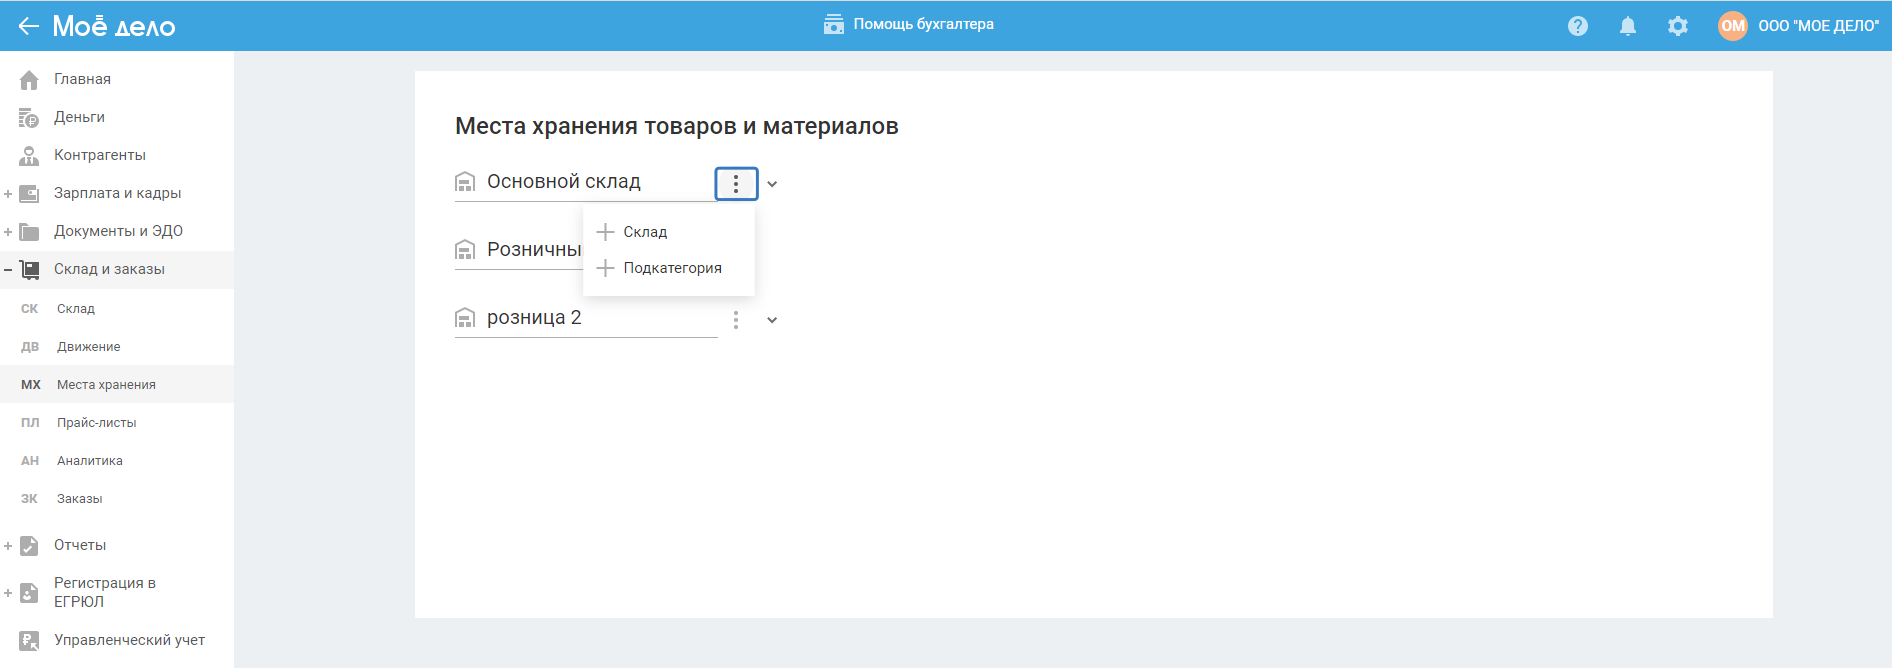This screenshot has height=668, width=1892.
Task: Select Подкатегория option in popup menu
Action: [672, 268]
